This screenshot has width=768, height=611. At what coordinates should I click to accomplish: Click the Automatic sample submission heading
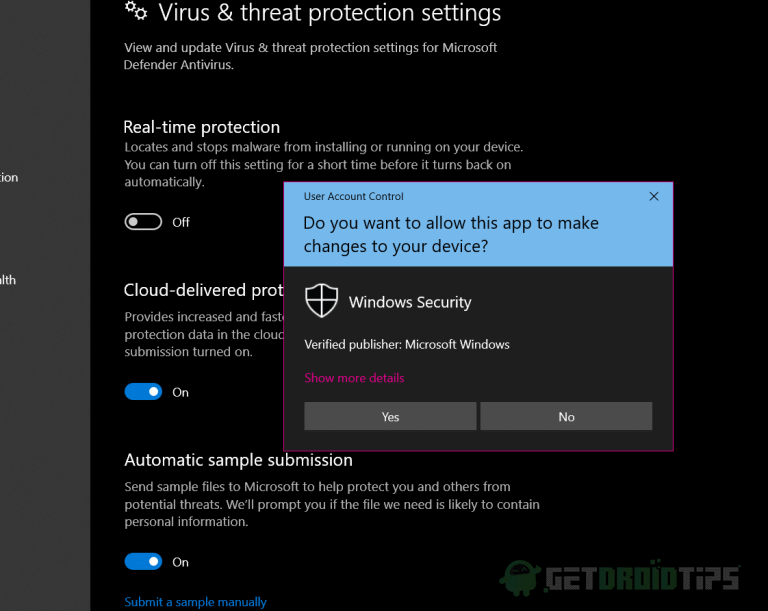point(238,460)
